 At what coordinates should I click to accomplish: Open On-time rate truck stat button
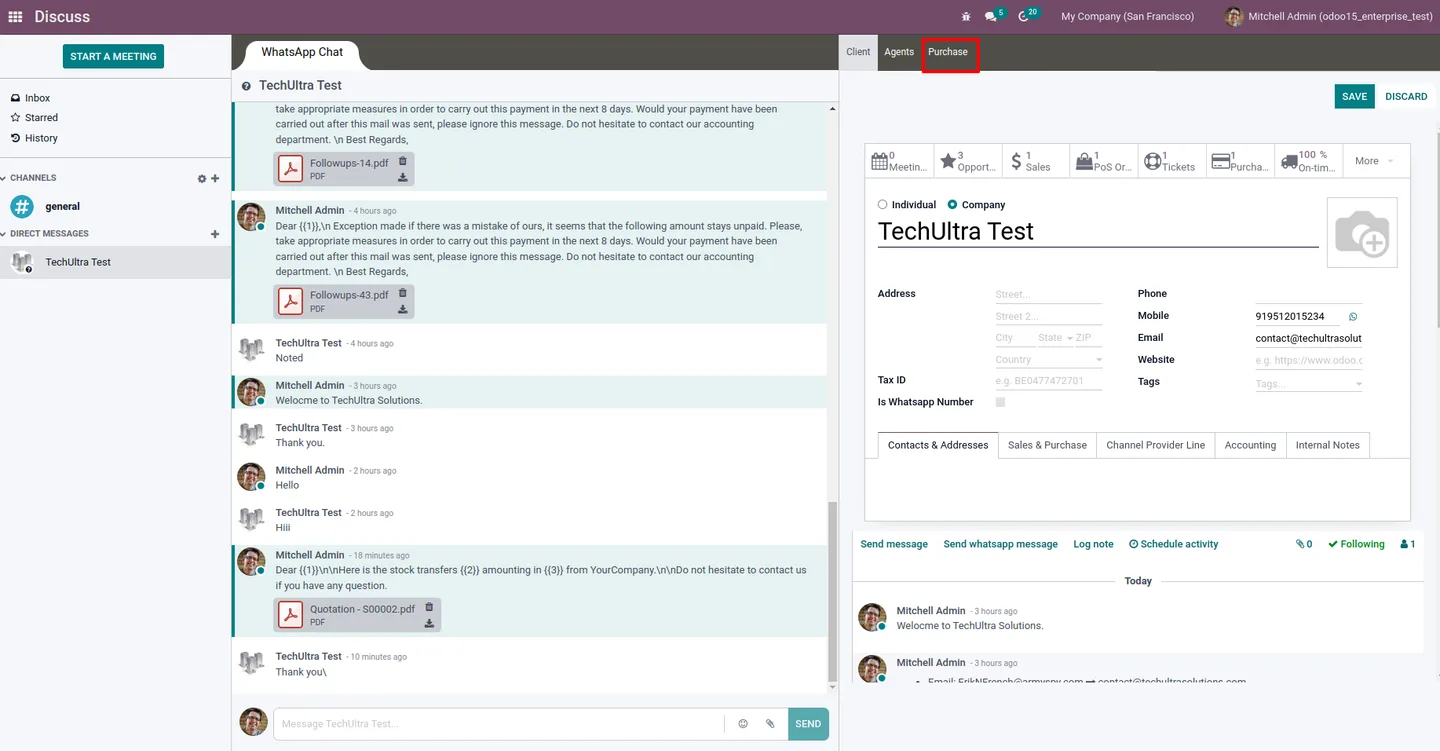point(1308,161)
